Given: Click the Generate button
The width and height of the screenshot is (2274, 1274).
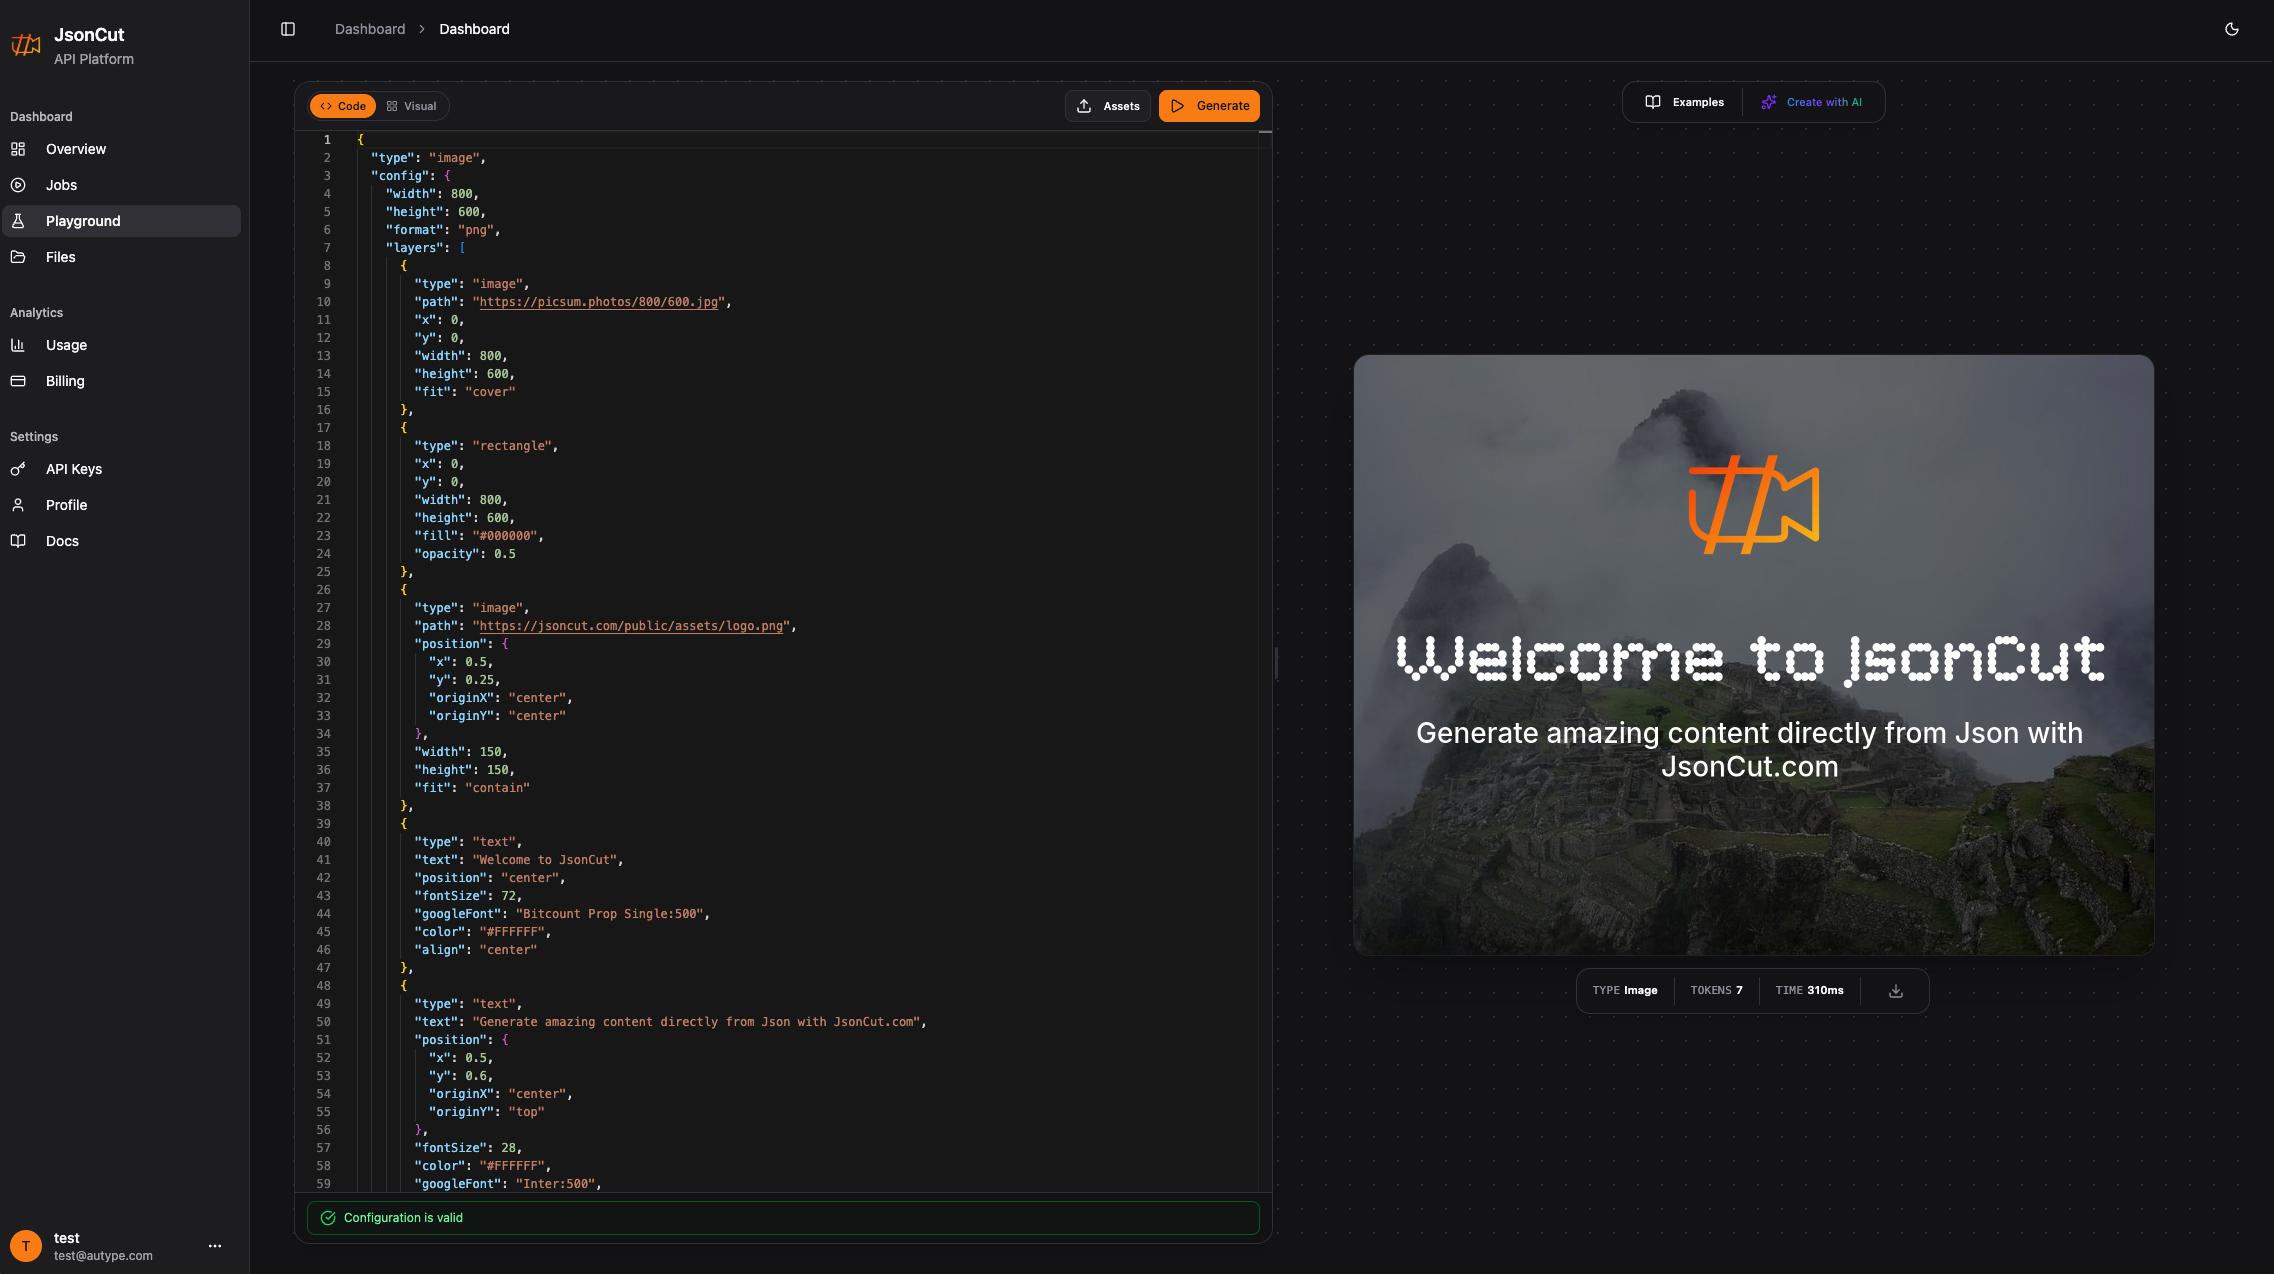Looking at the screenshot, I should coord(1209,106).
